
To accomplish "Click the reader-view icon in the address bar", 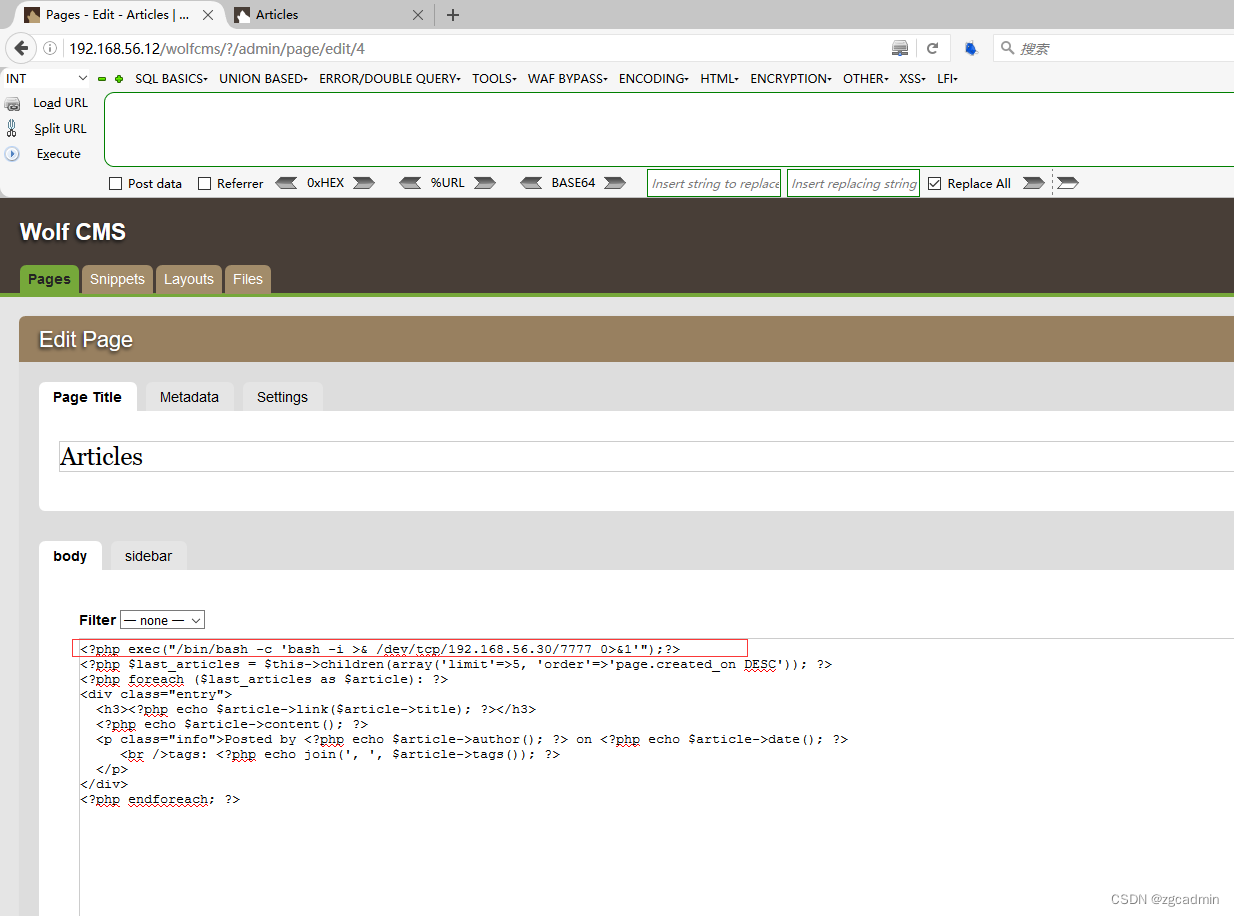I will (x=900, y=48).
